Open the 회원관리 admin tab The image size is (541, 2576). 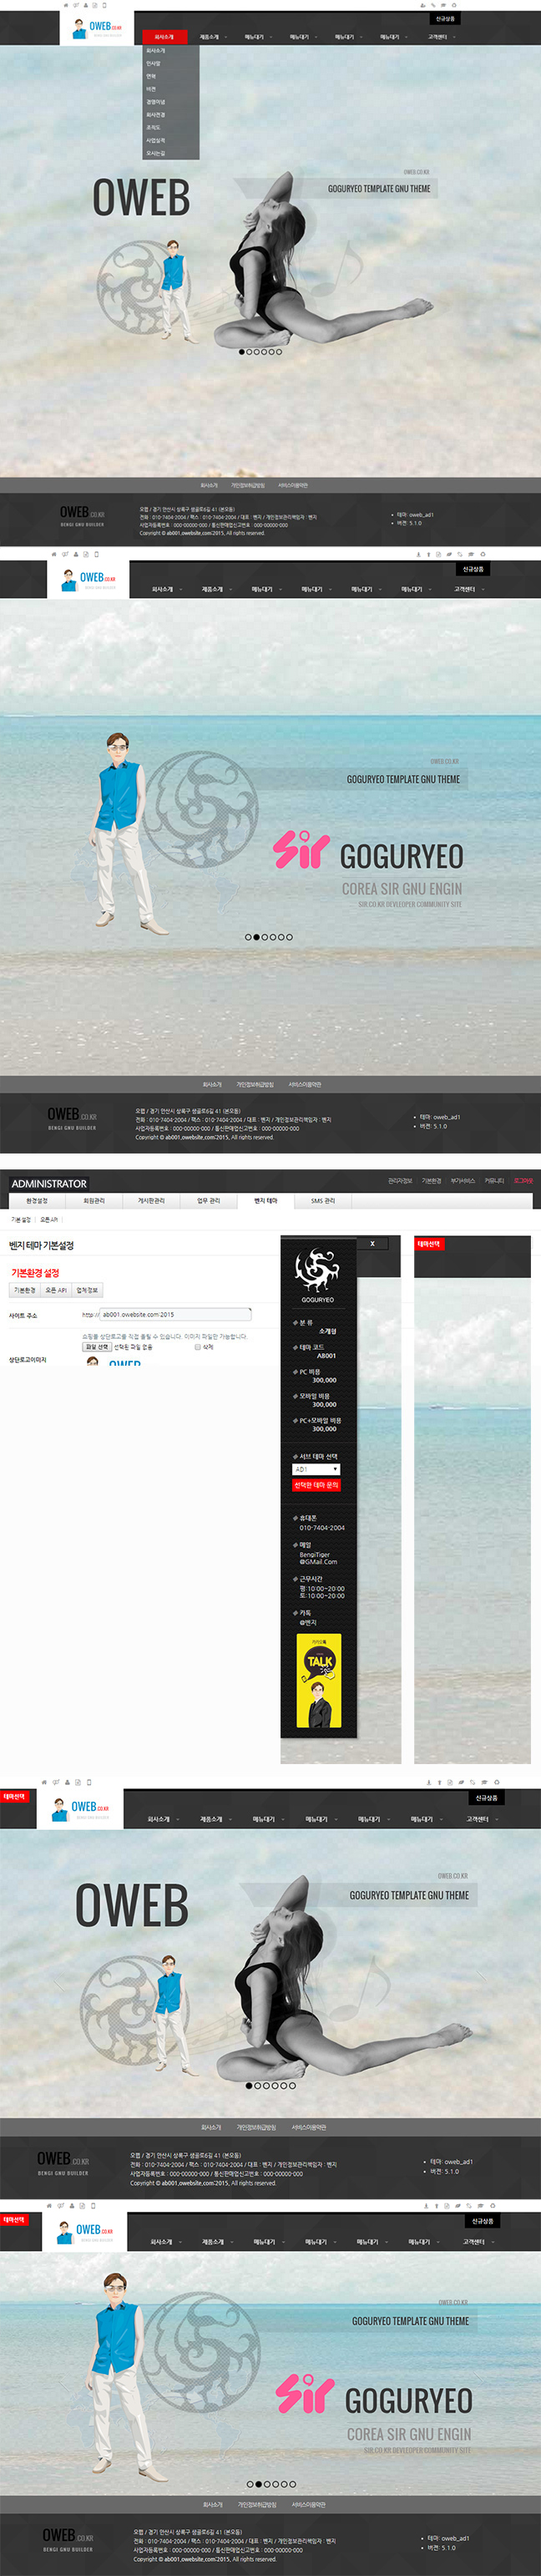(x=94, y=1200)
